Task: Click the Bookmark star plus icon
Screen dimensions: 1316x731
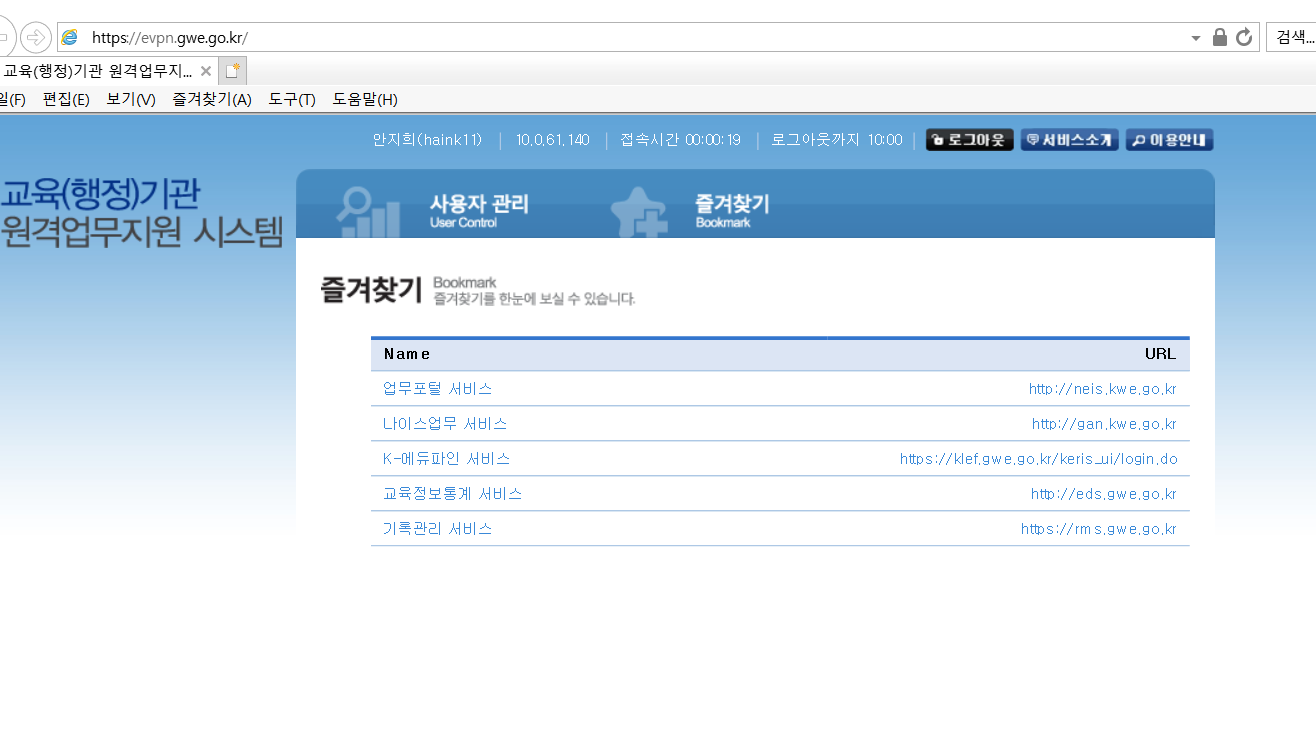Action: 639,212
